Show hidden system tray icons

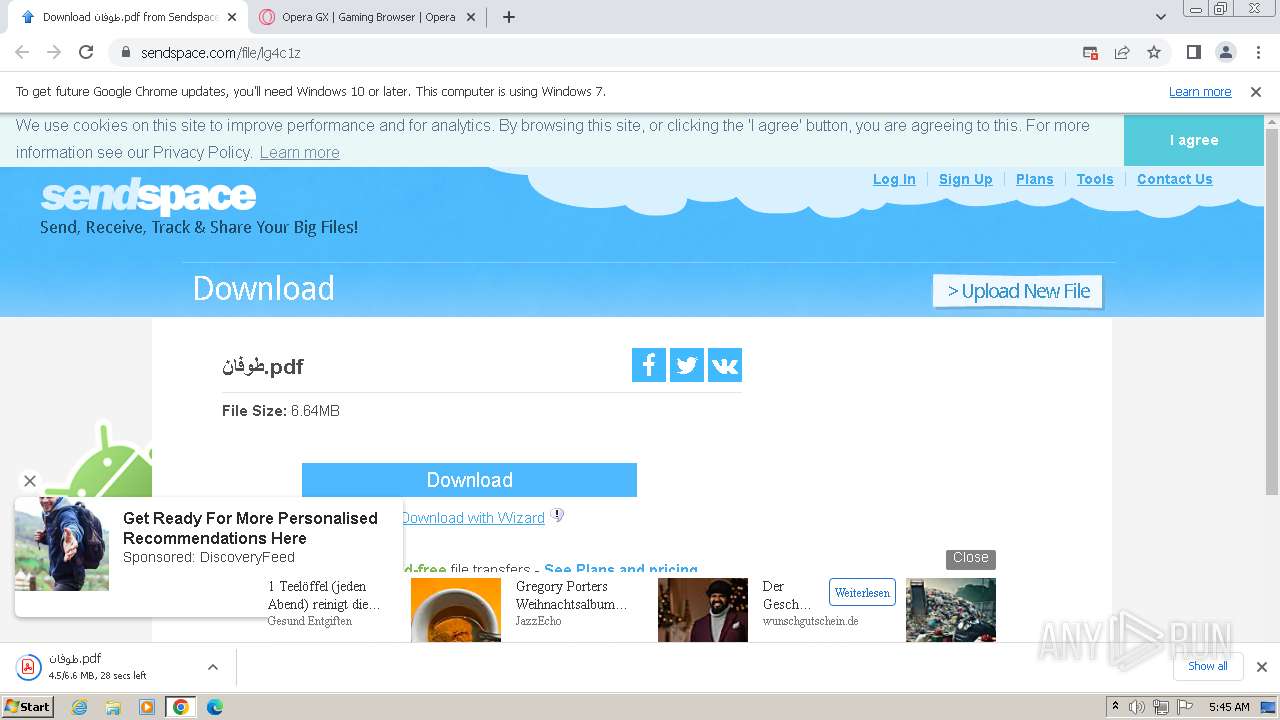[1115, 707]
